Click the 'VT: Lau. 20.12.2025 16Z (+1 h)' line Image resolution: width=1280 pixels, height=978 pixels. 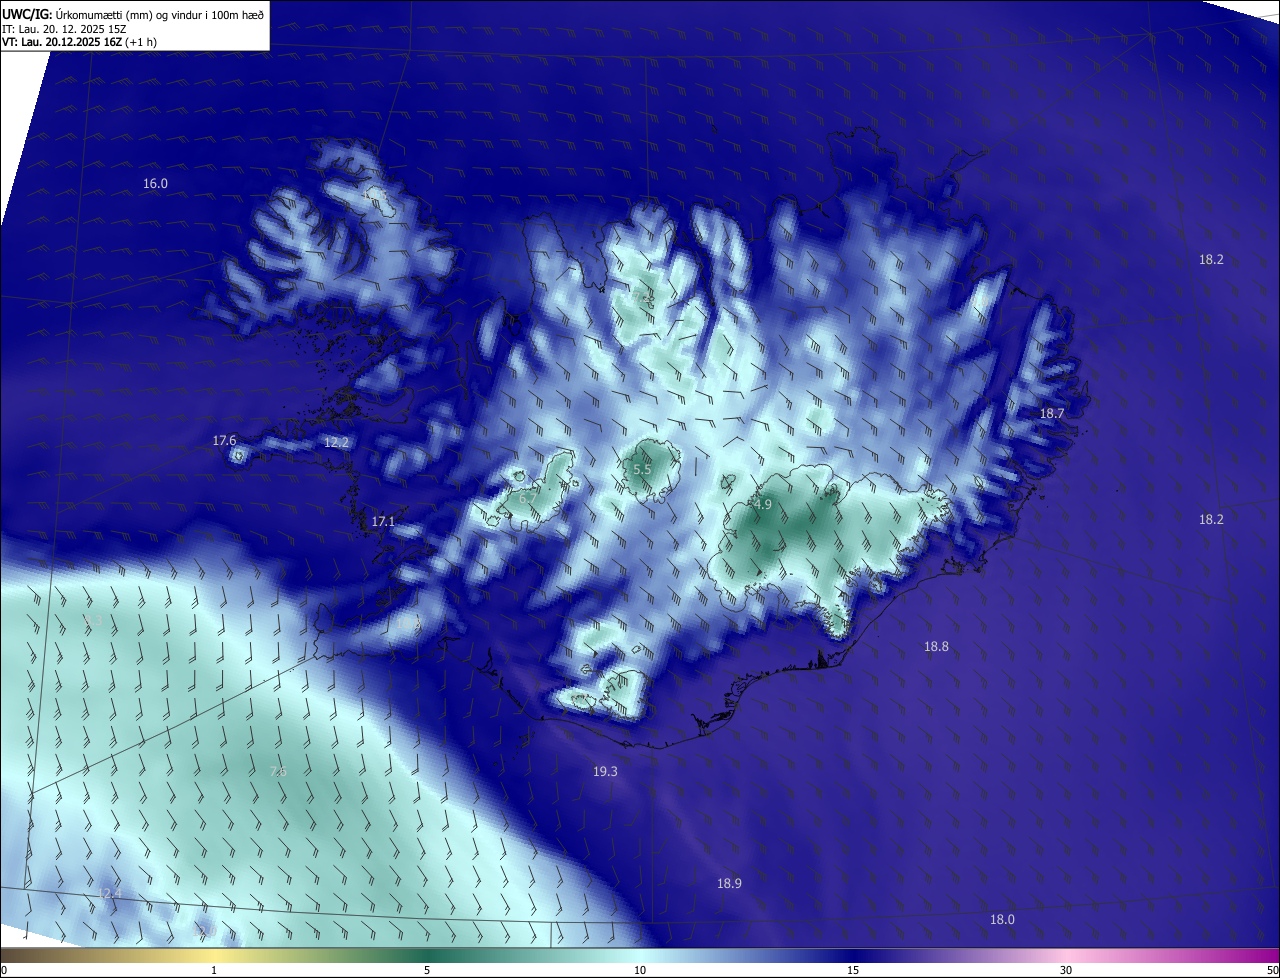(79, 42)
